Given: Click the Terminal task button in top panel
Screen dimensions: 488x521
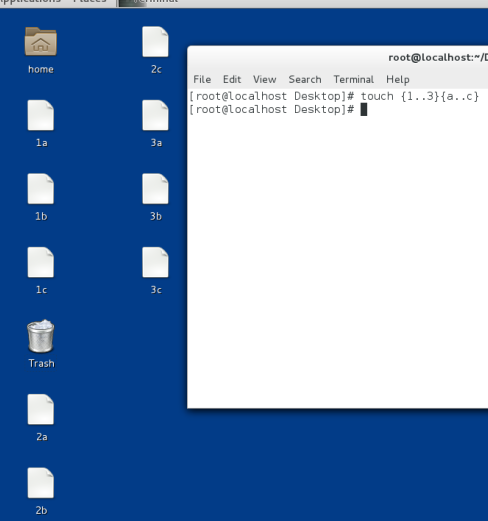Looking at the screenshot, I should click(x=149, y=2).
